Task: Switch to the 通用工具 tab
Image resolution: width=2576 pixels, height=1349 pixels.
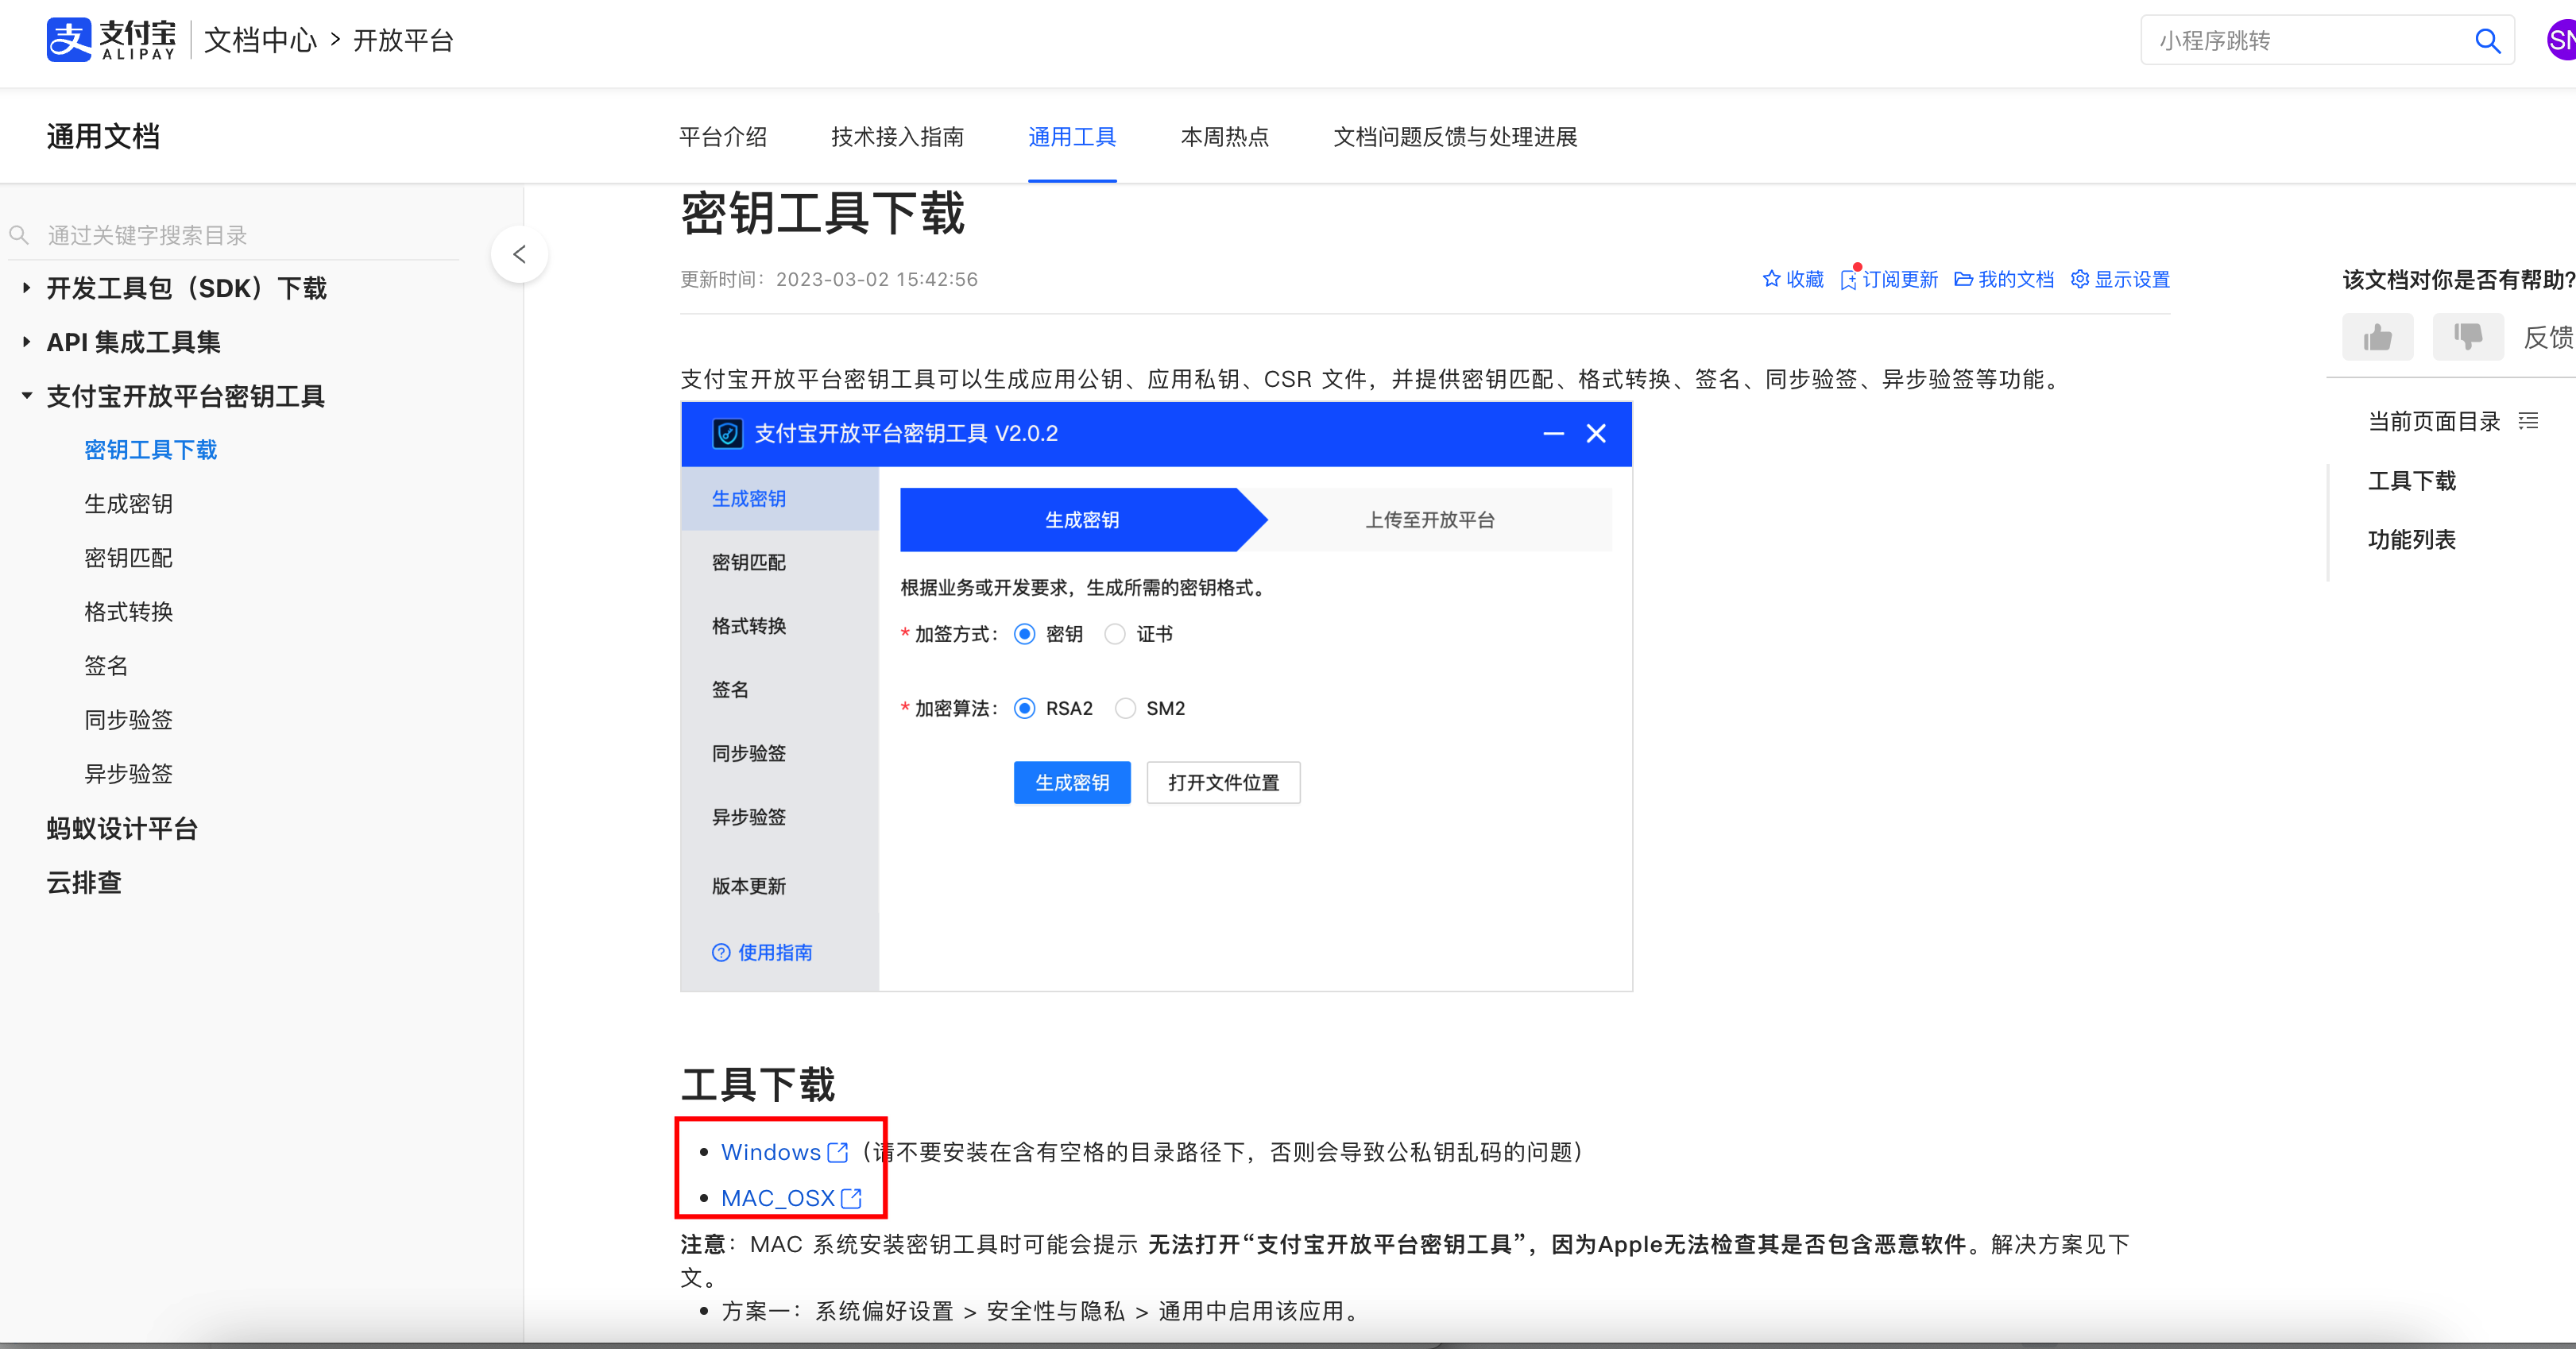Action: (1072, 136)
